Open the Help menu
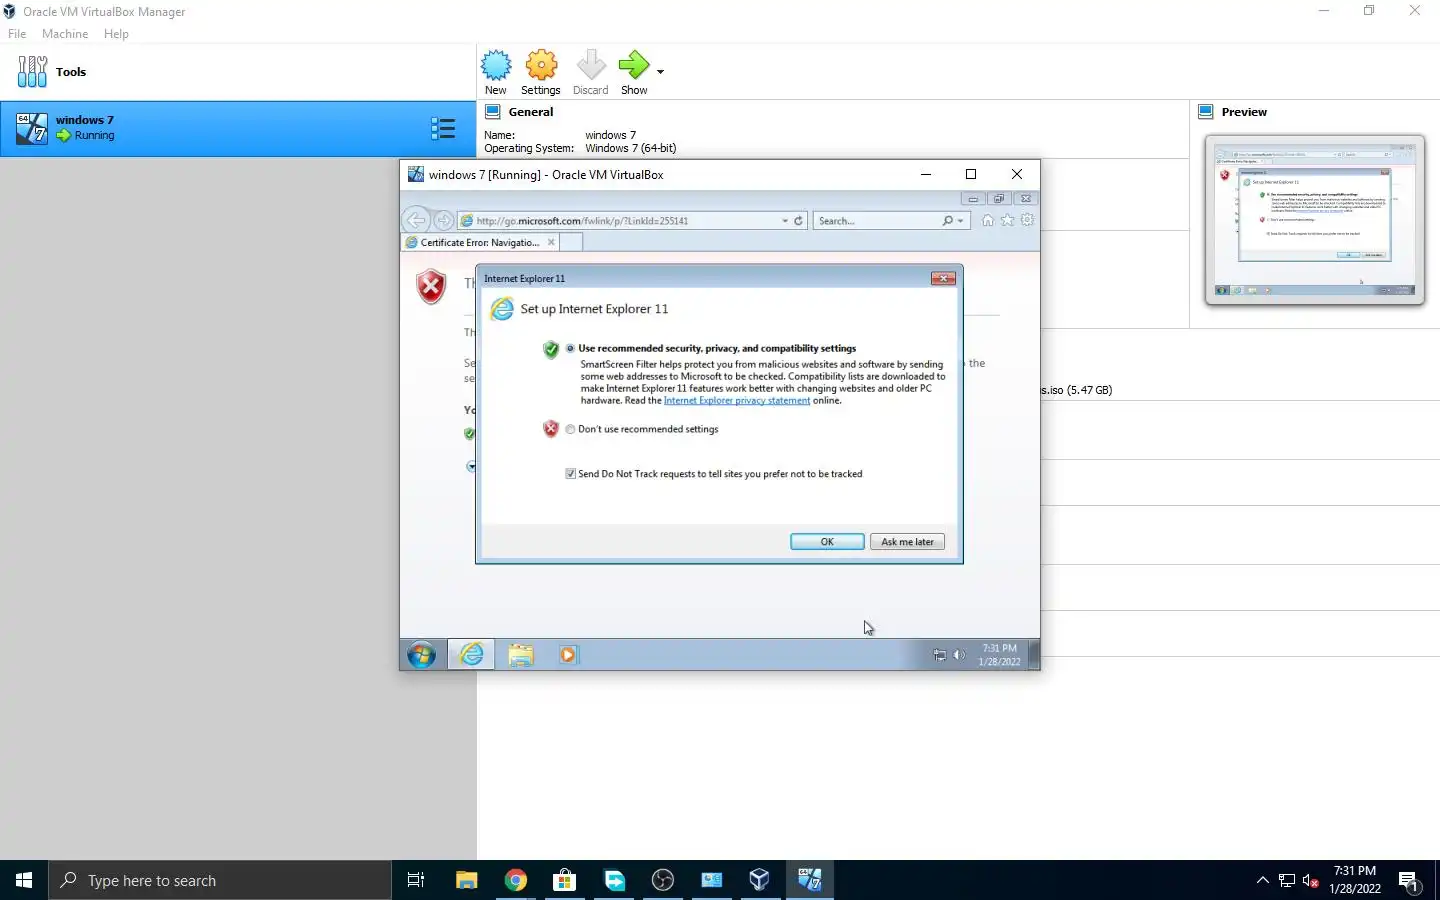Screen dimensions: 1440x900 pyautogui.click(x=116, y=34)
